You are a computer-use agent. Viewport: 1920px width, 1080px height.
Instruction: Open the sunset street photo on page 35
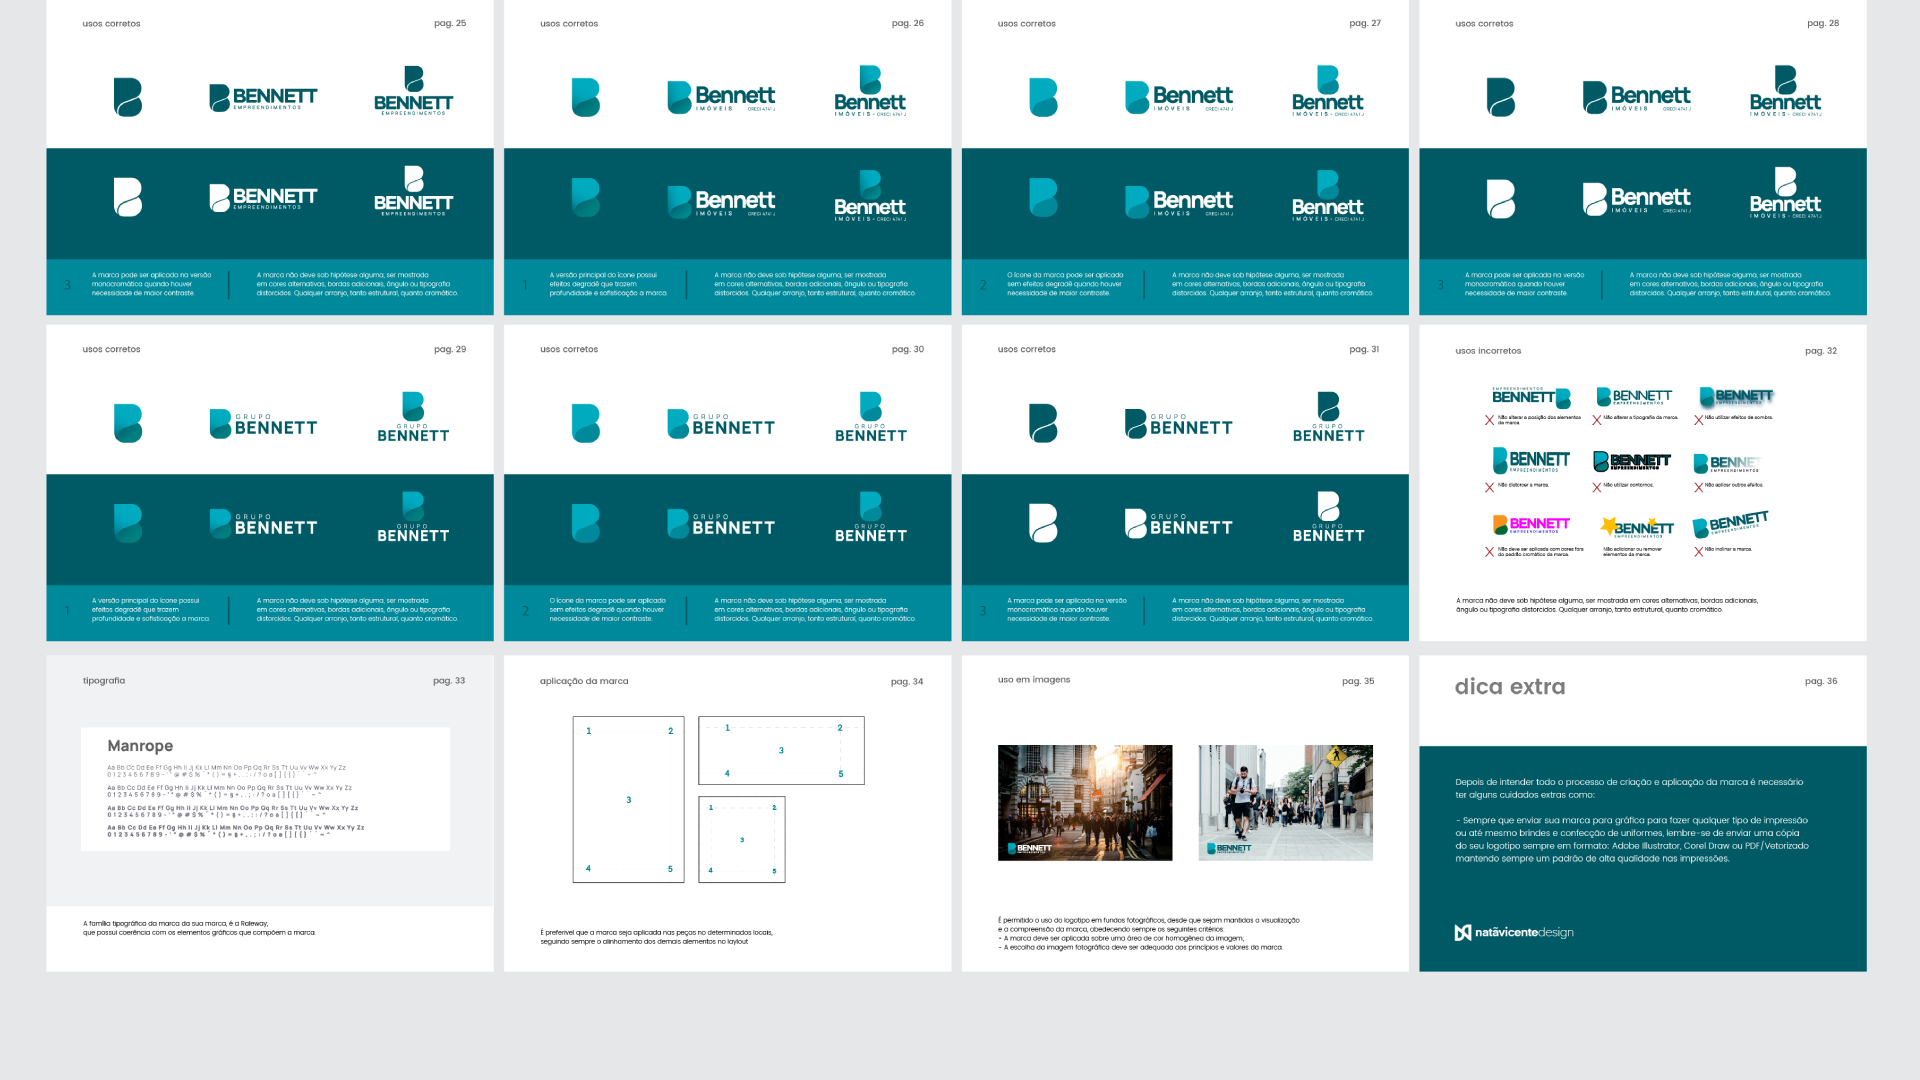[1085, 802]
